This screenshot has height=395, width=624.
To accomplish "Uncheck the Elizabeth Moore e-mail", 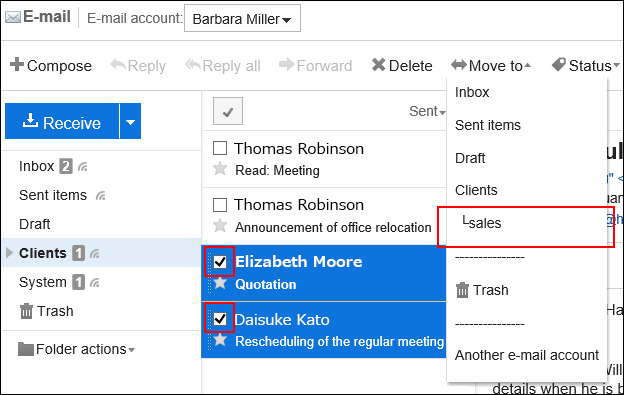I will coord(220,262).
